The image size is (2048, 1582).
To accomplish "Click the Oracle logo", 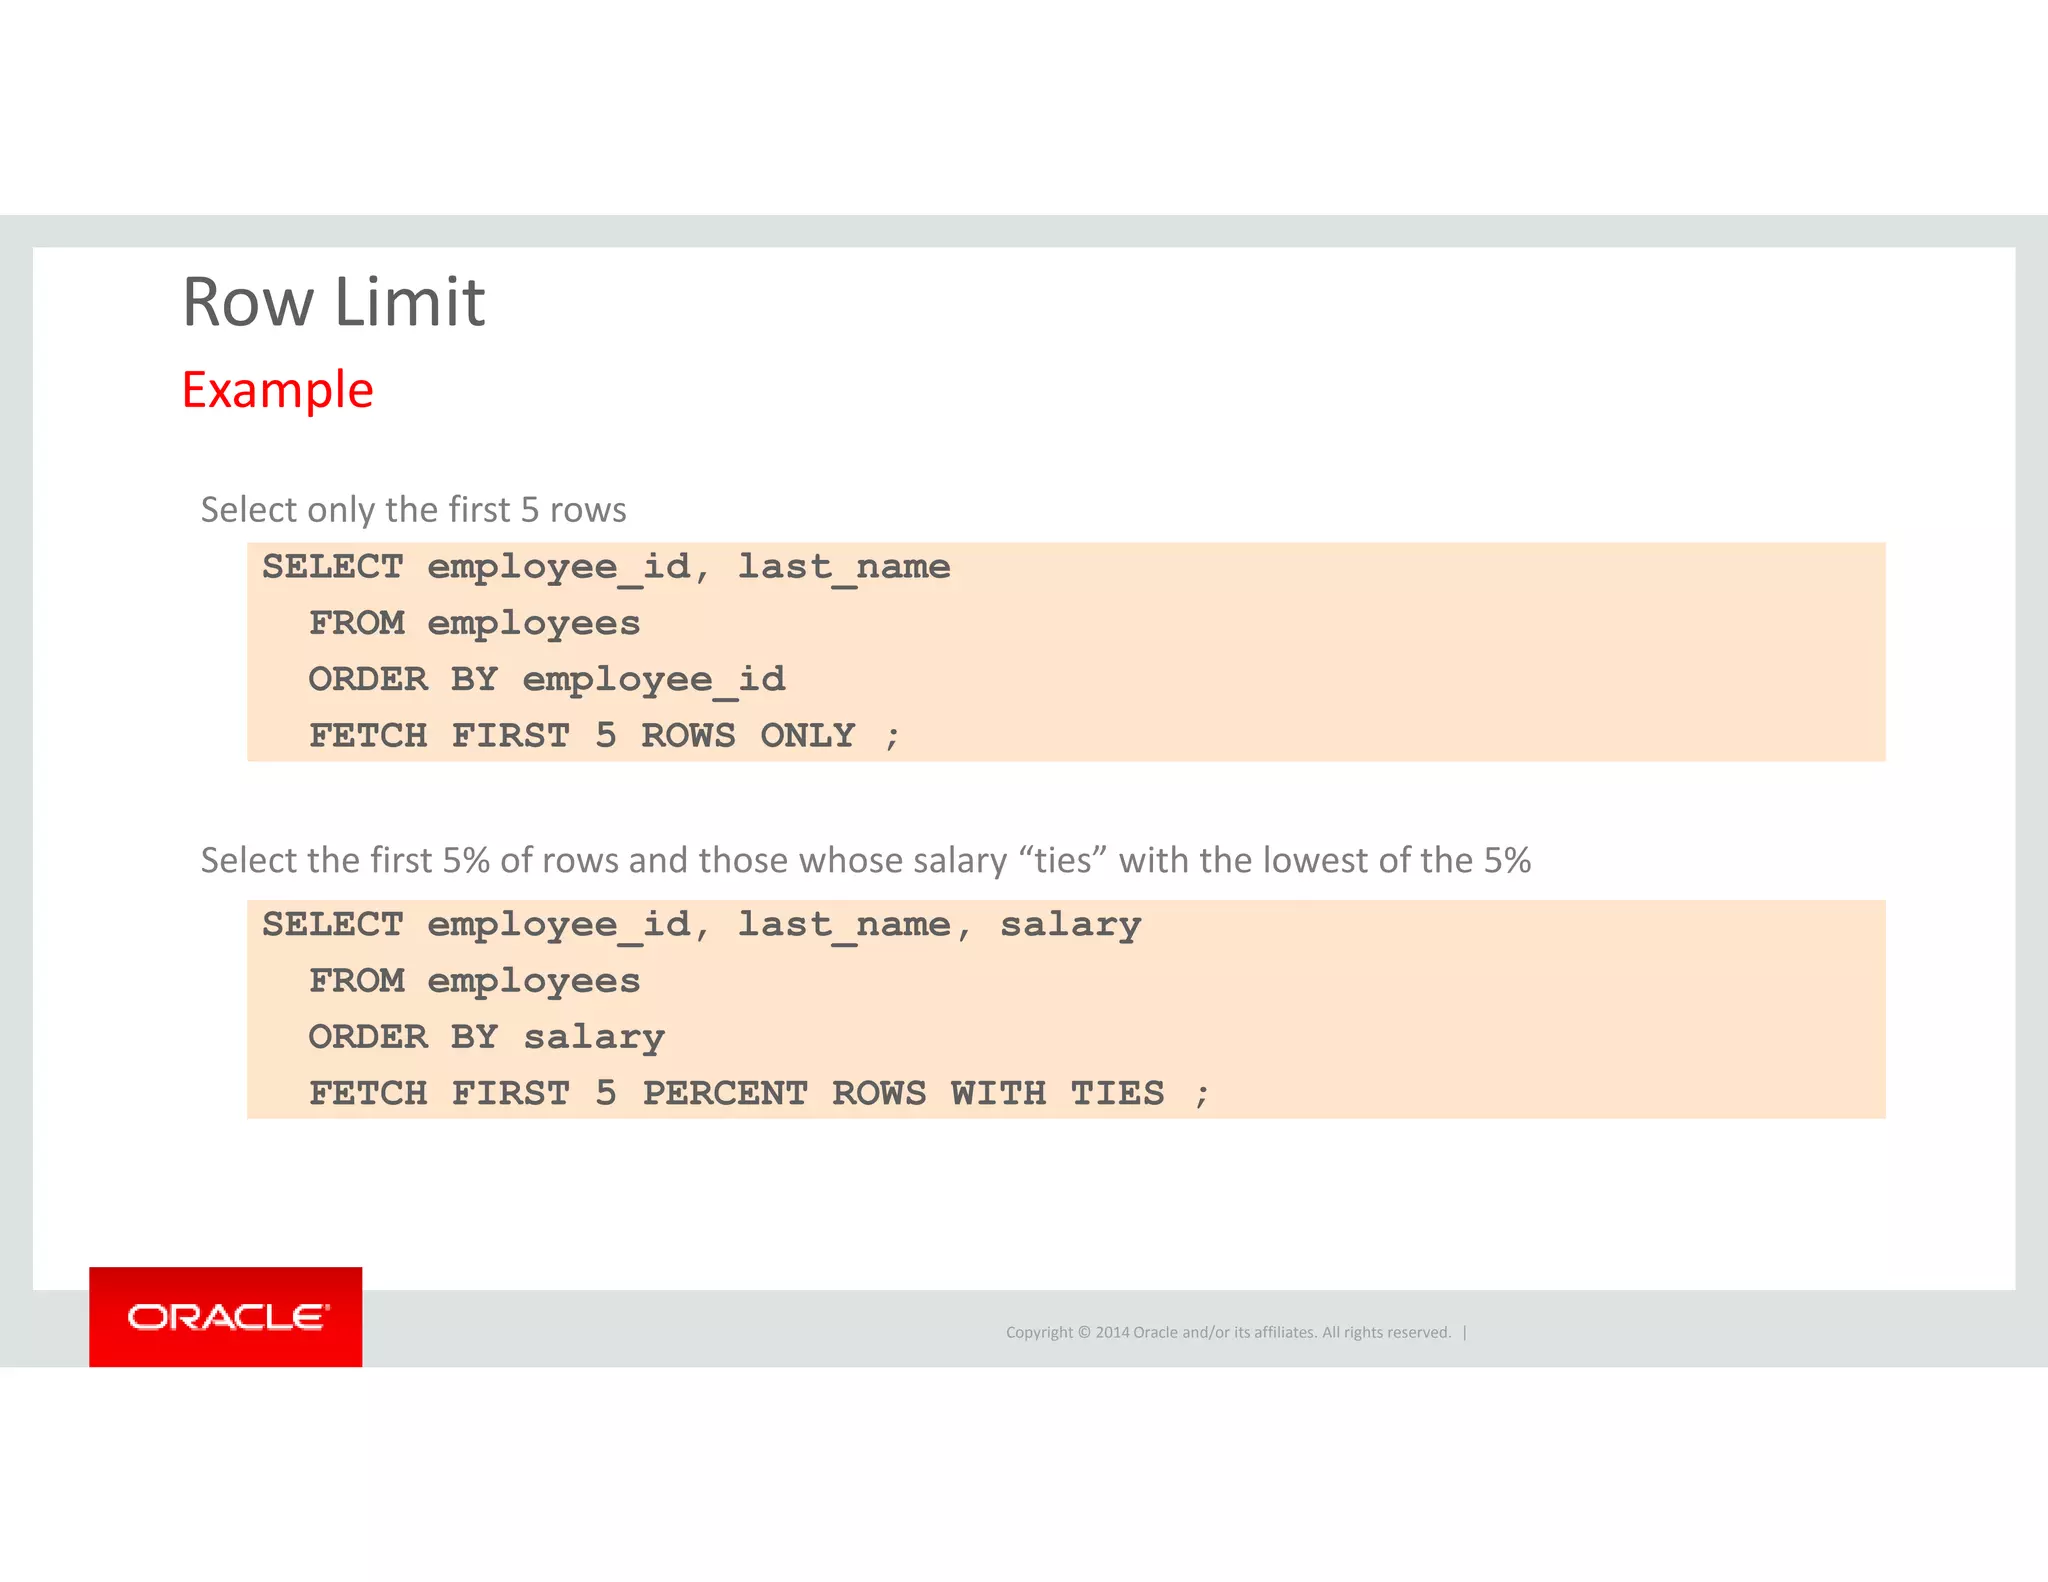I will coord(226,1316).
